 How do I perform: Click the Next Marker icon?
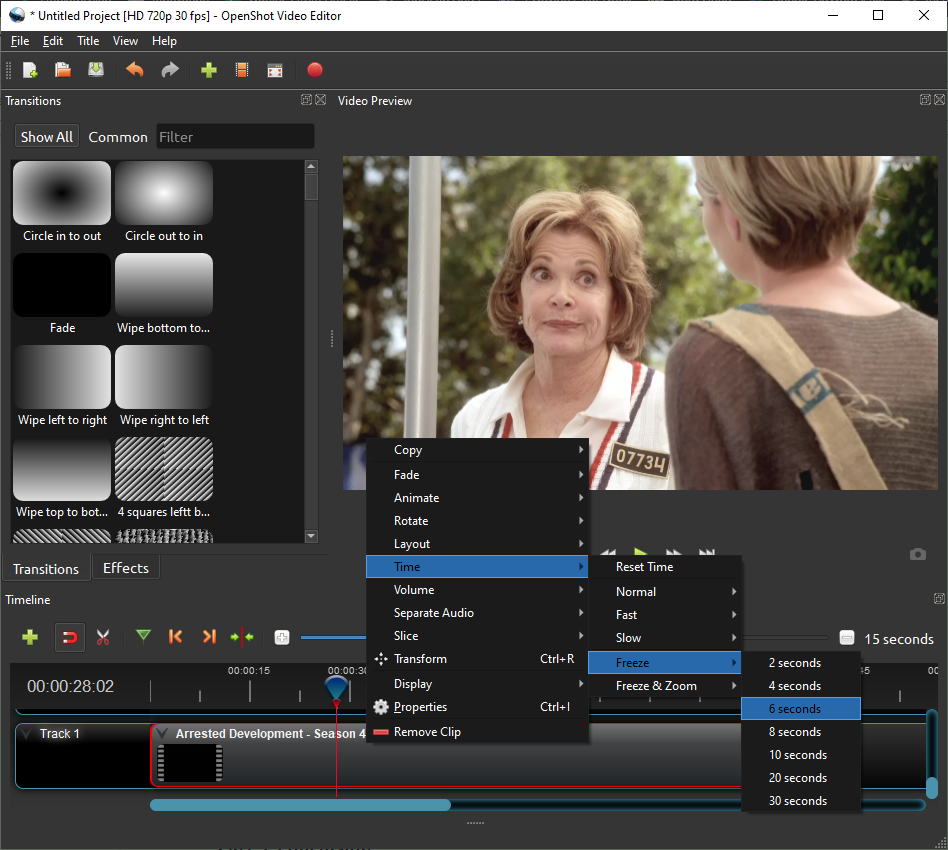[x=209, y=637]
